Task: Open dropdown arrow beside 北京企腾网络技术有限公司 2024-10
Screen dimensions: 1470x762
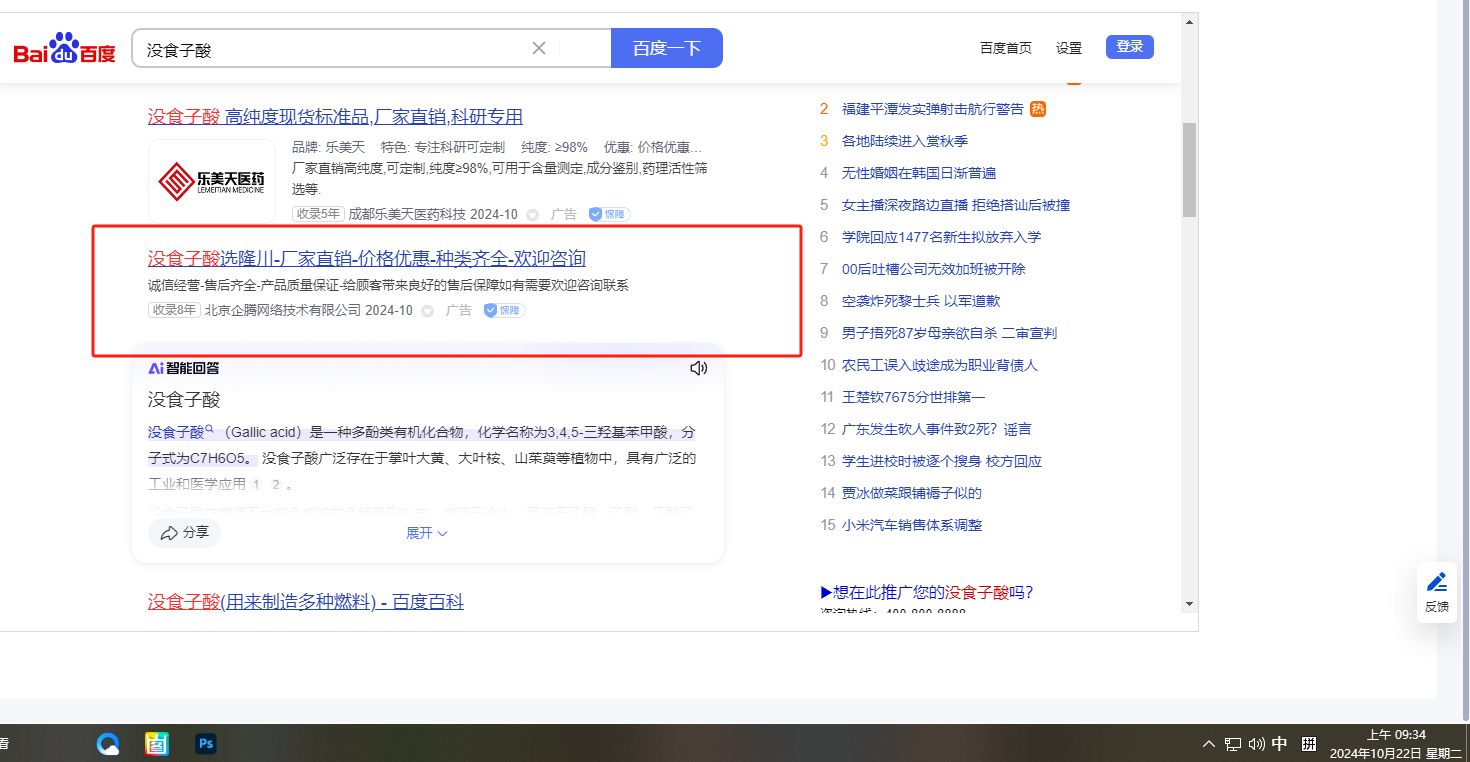Action: pyautogui.click(x=427, y=311)
